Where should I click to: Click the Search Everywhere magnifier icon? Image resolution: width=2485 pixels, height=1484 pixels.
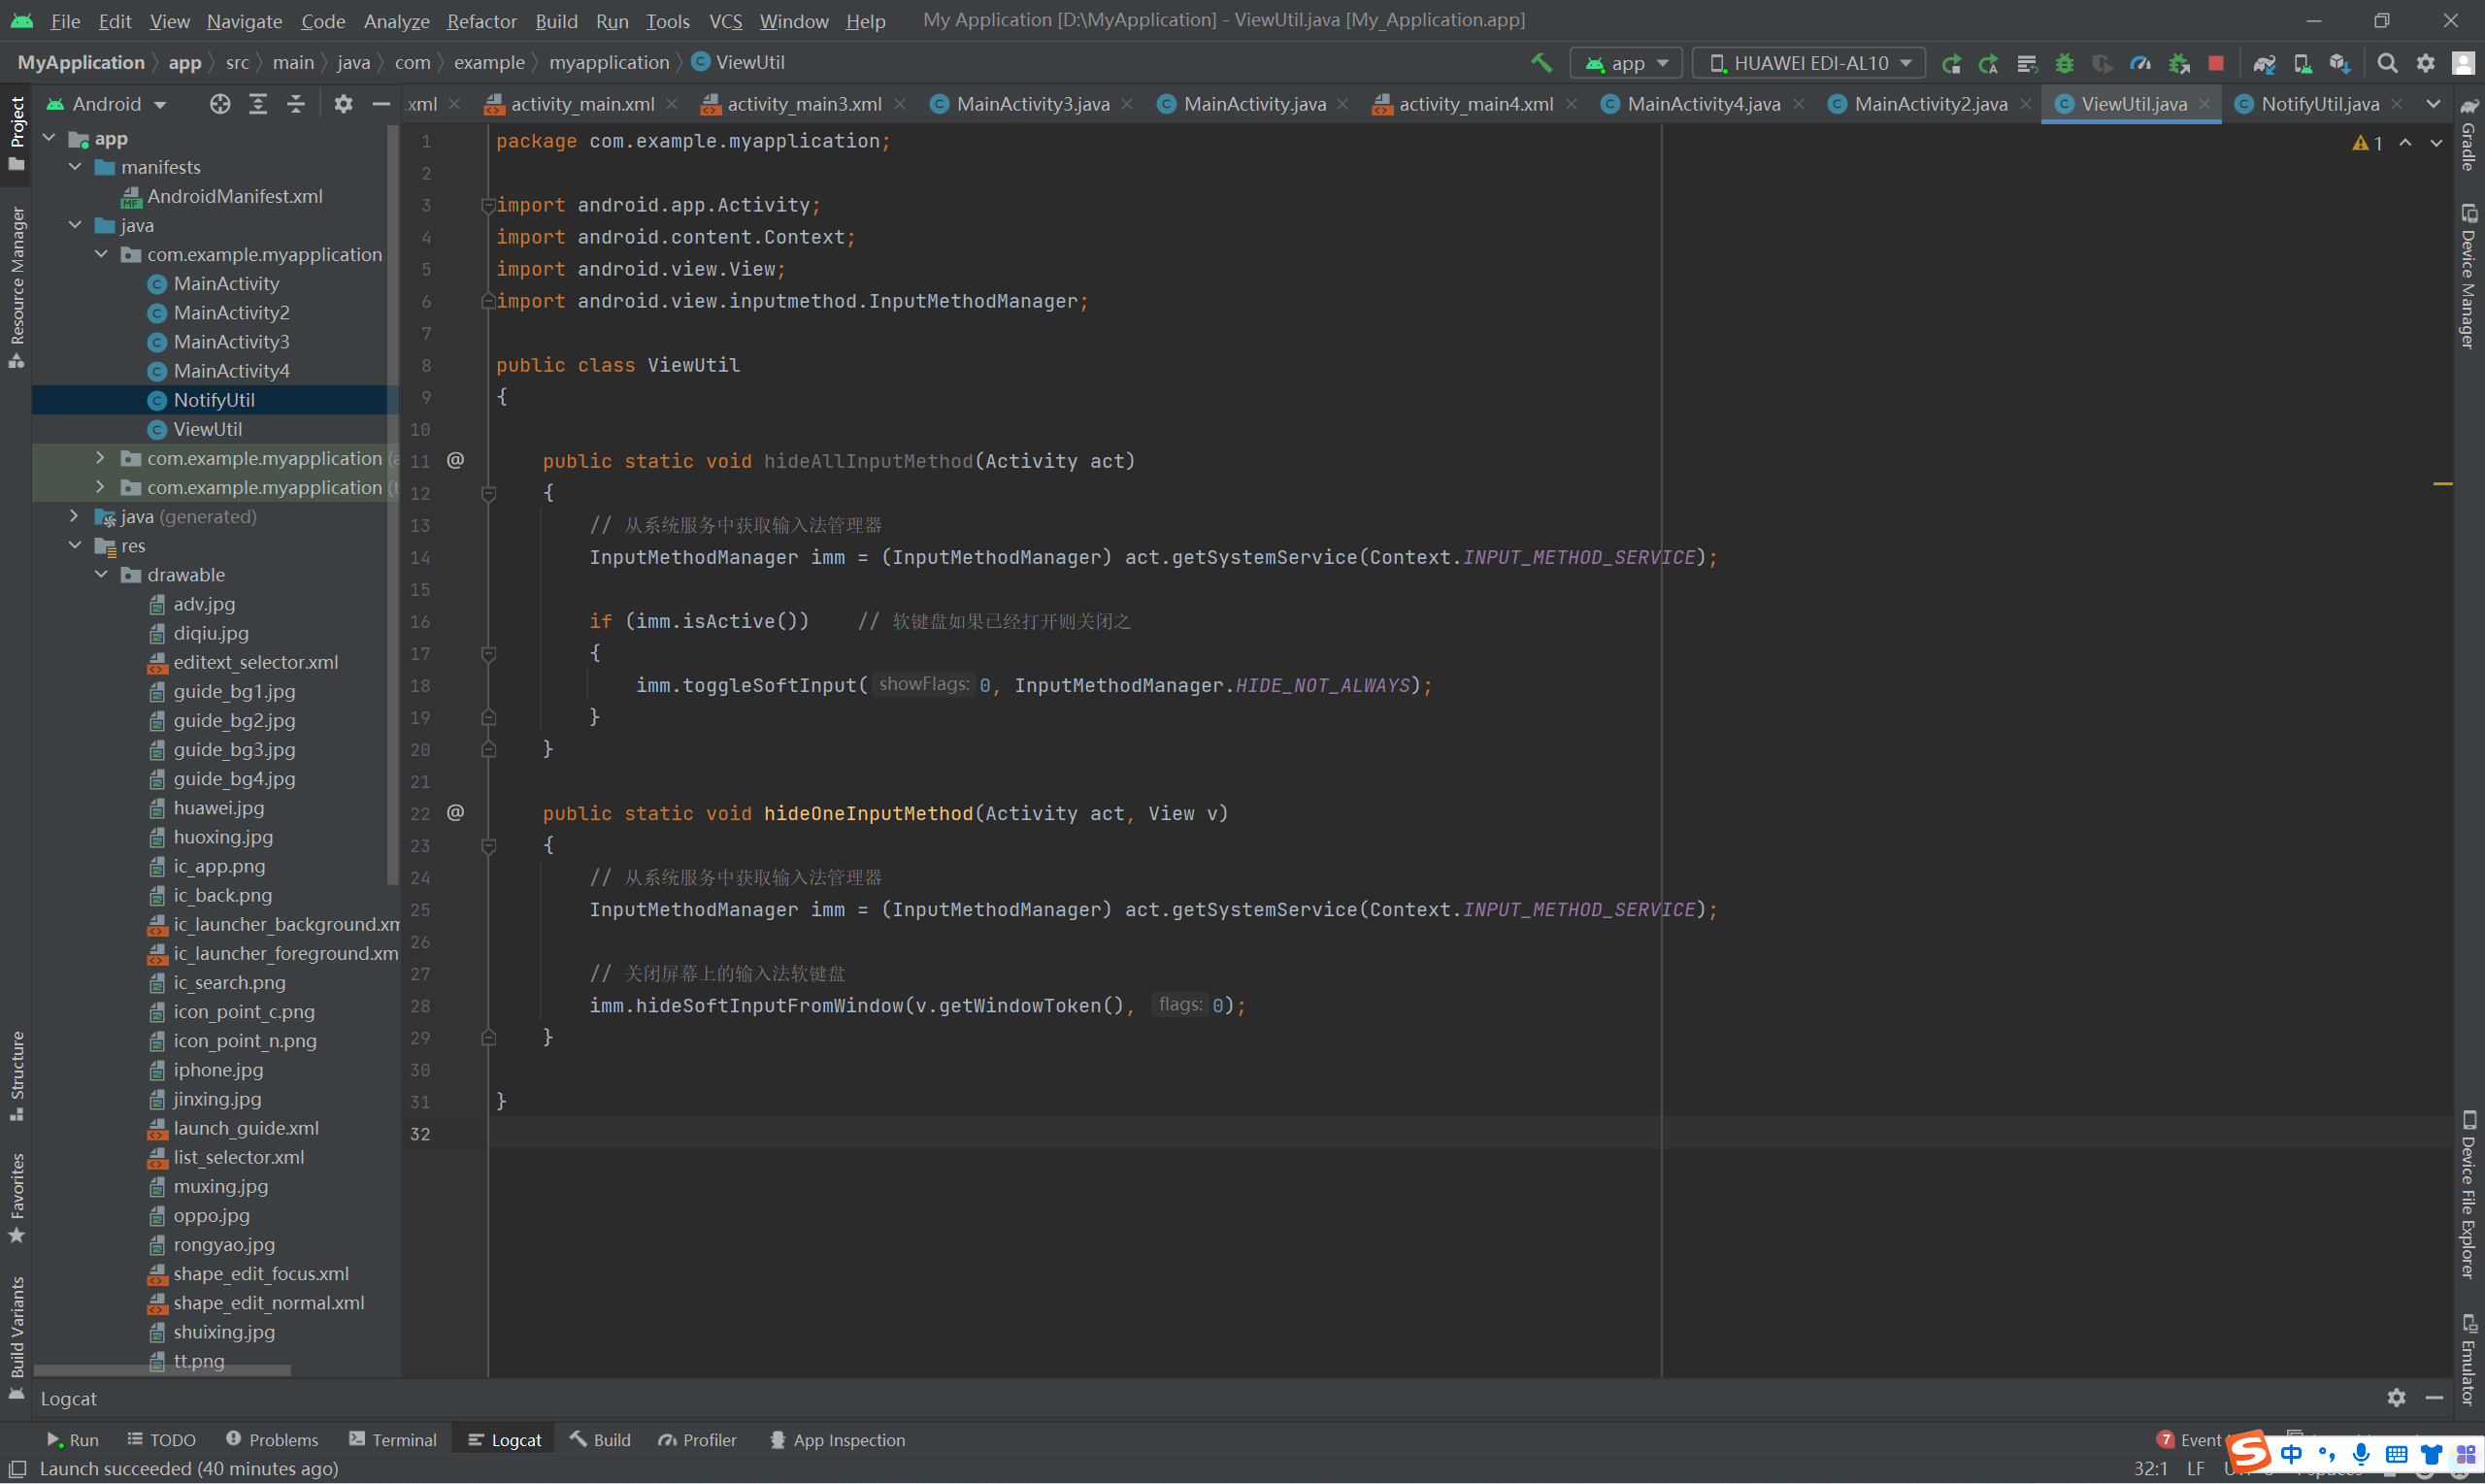point(2387,63)
